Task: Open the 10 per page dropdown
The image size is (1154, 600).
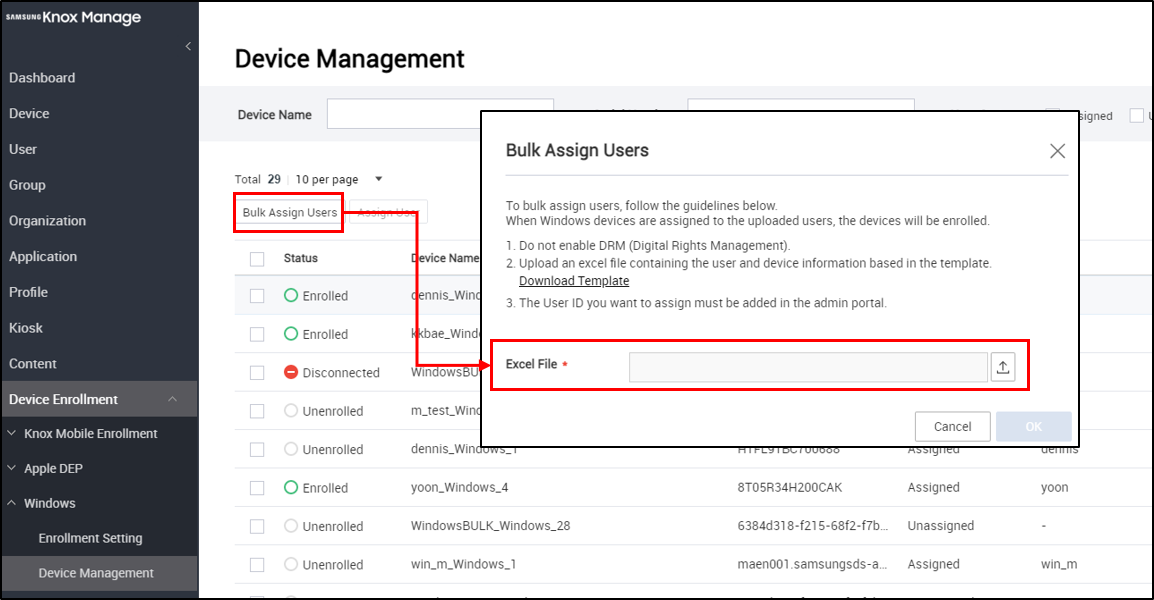Action: click(339, 179)
